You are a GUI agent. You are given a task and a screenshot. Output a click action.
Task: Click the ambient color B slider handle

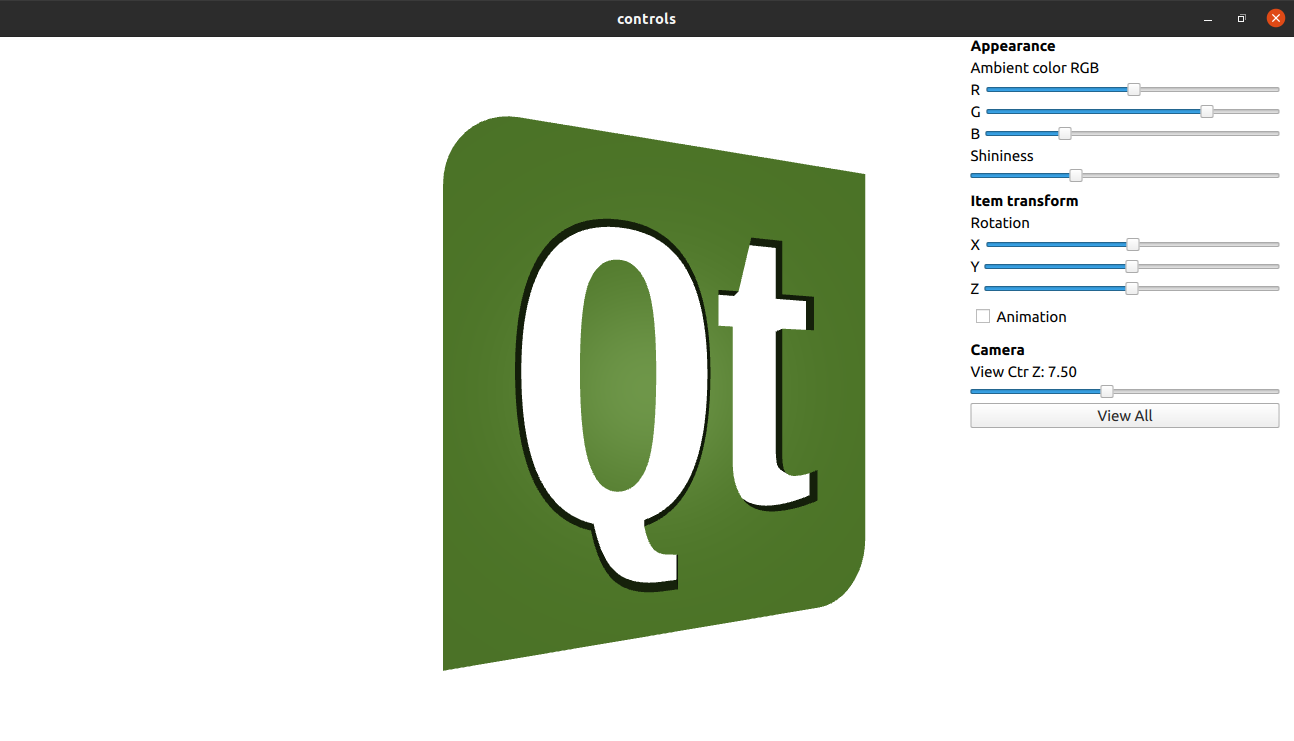tap(1065, 134)
